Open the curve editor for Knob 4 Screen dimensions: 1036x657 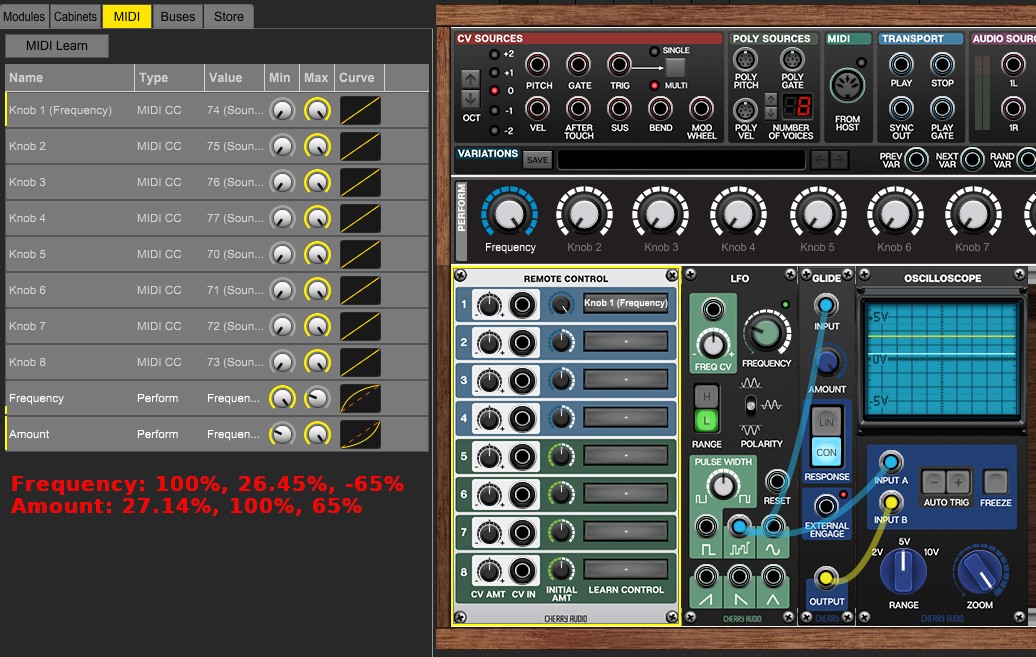(x=360, y=218)
